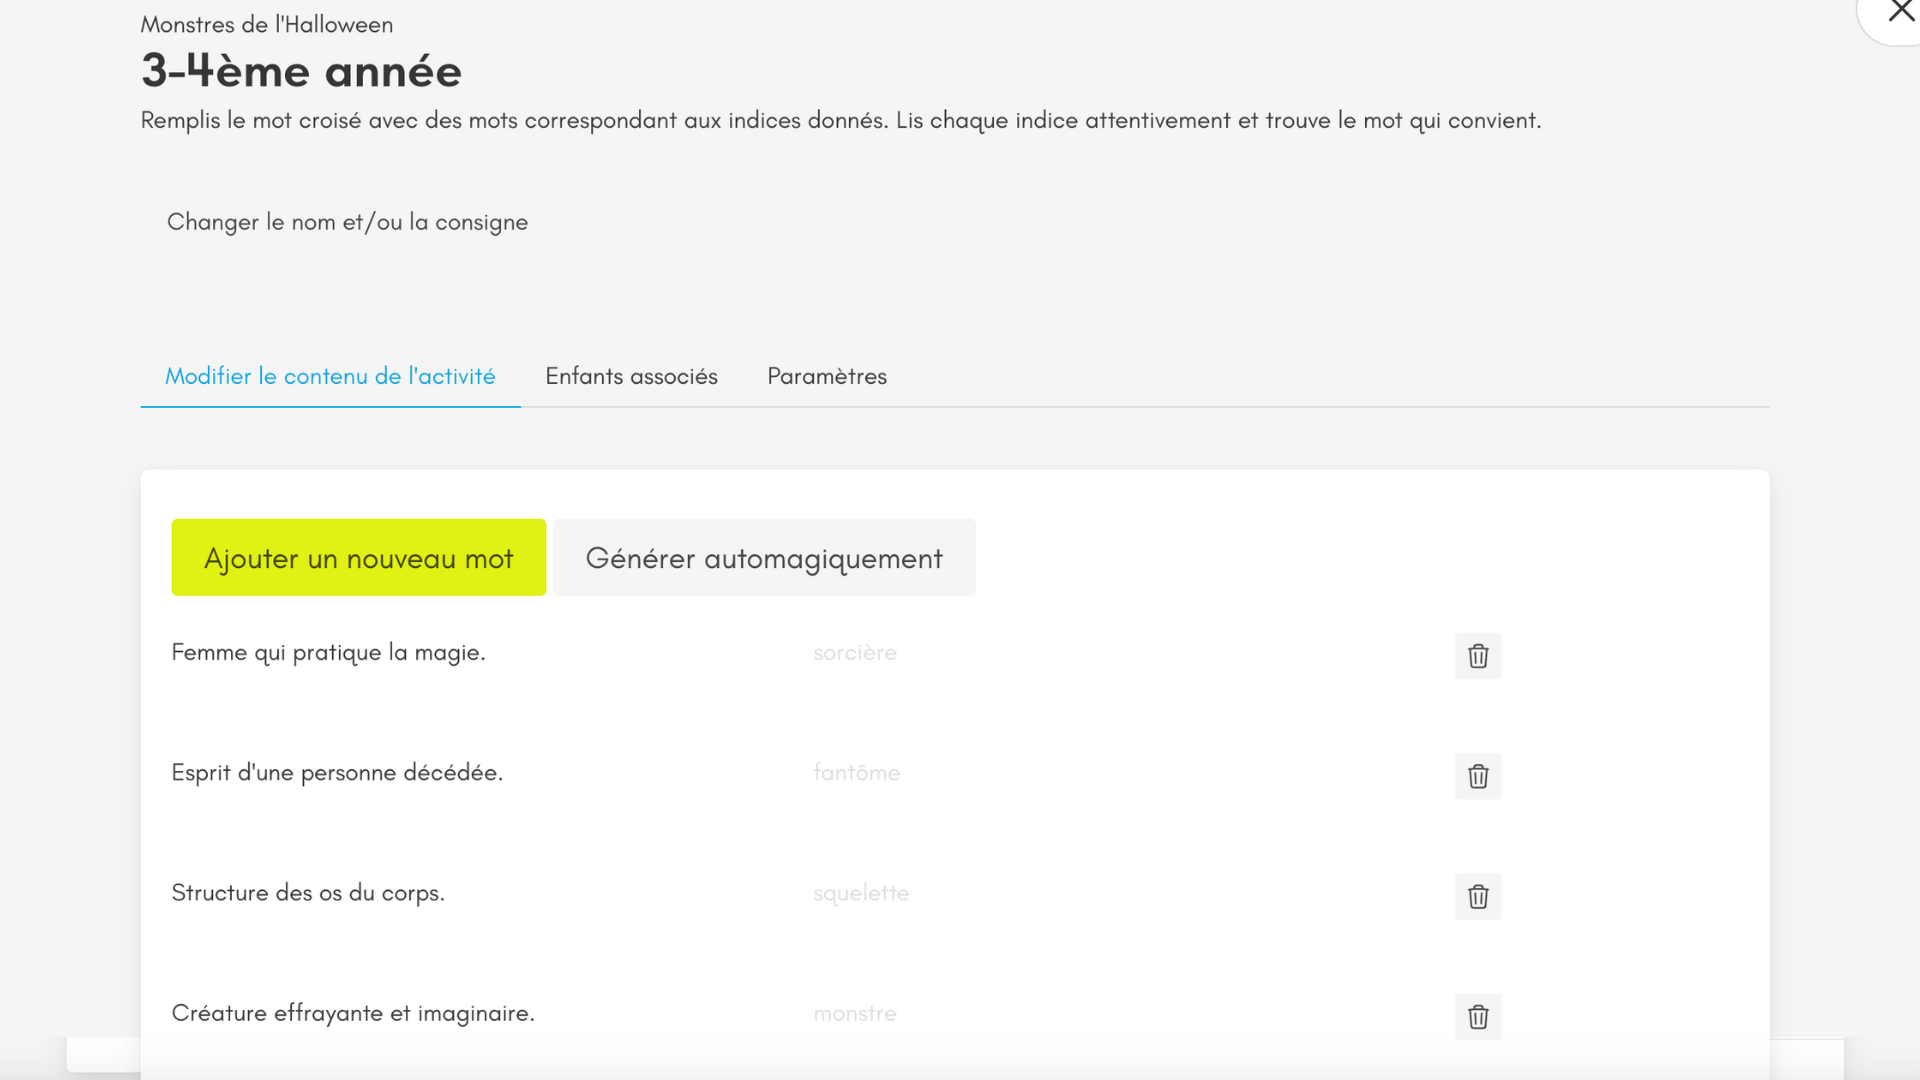The height and width of the screenshot is (1080, 1920).
Task: Click 'Changer le nom et/ou la consigne'
Action: pyautogui.click(x=347, y=222)
